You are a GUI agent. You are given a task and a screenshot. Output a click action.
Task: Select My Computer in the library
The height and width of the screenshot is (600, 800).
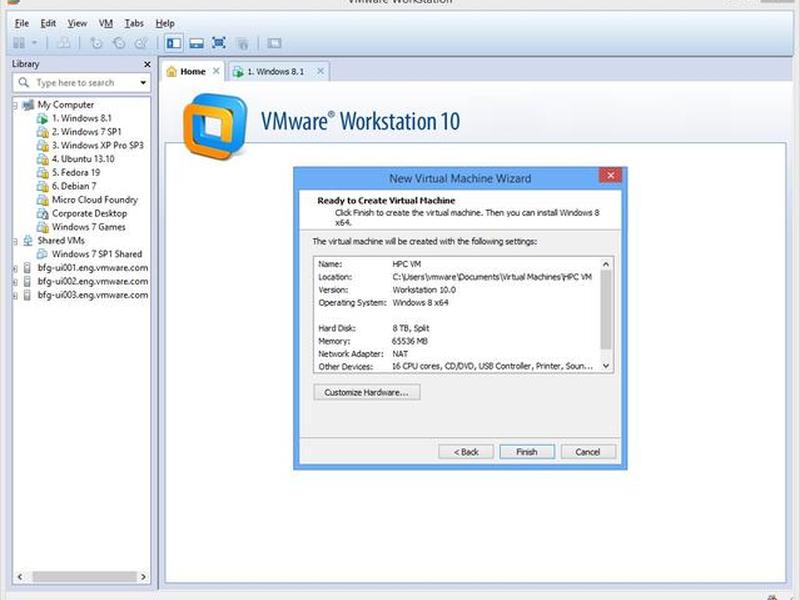tap(65, 105)
